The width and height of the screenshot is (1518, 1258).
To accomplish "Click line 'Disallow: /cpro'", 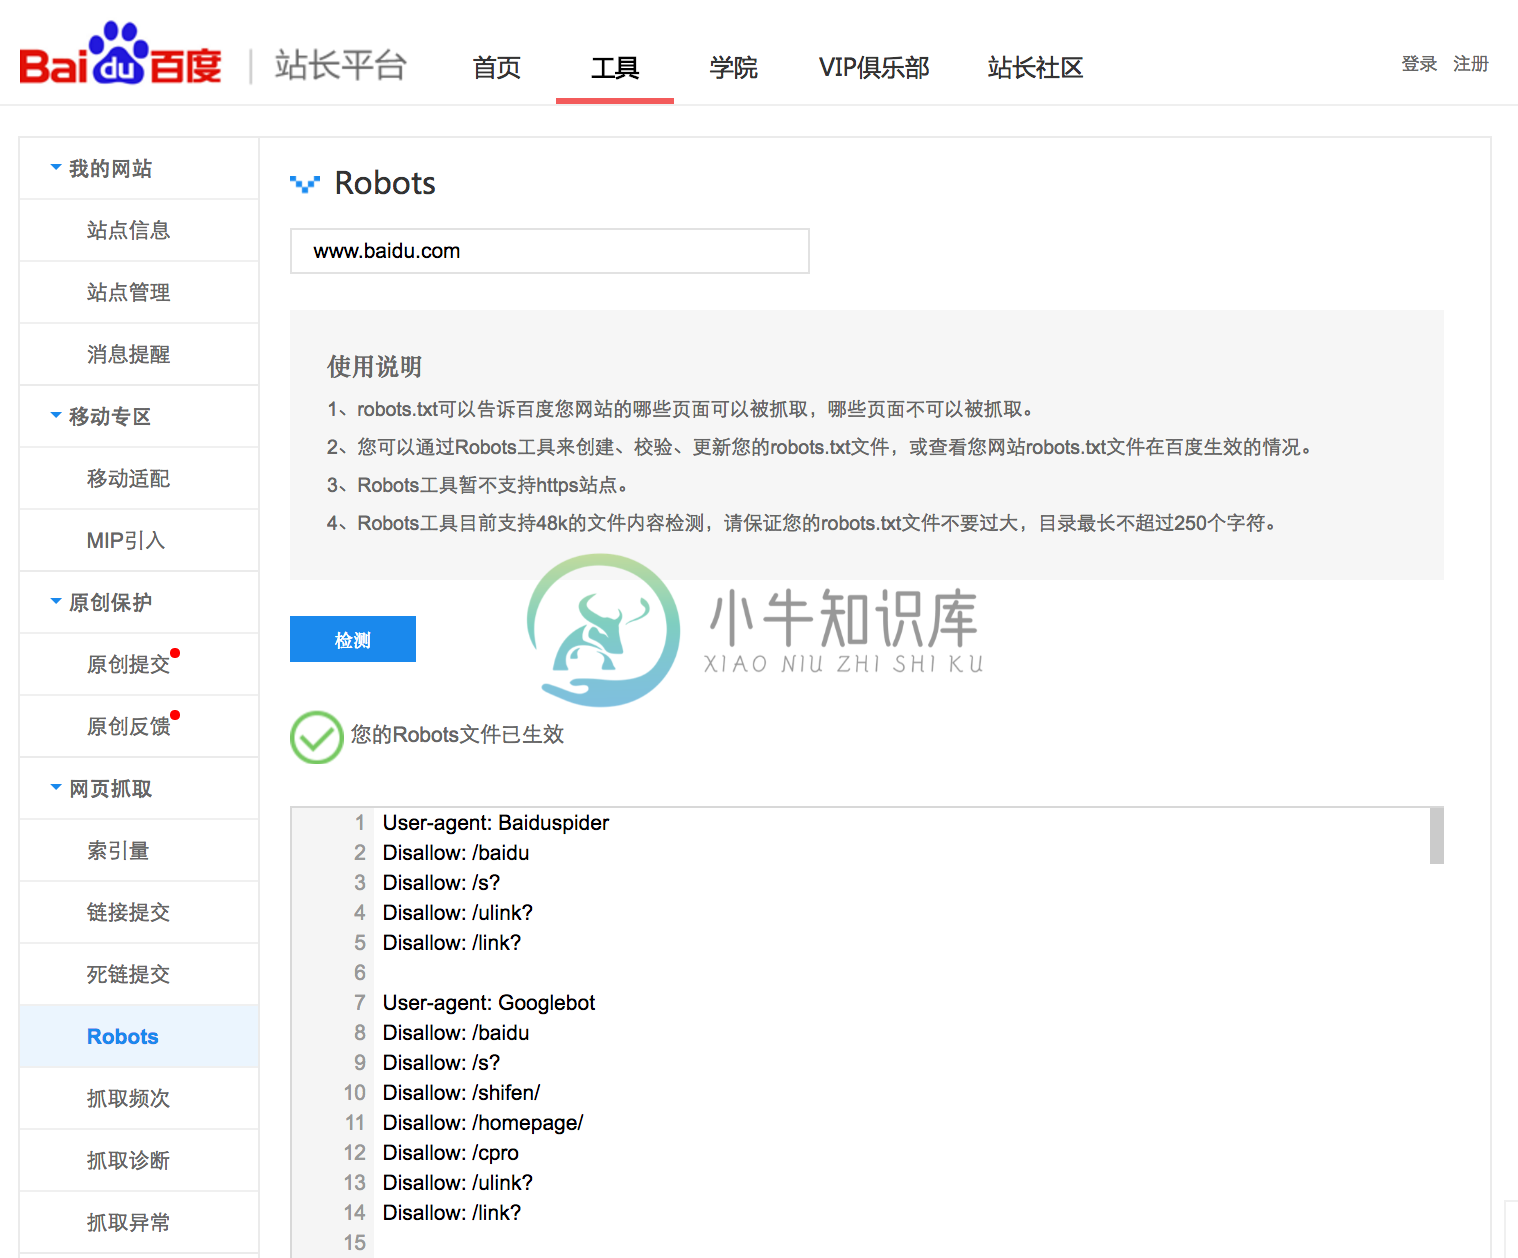I will 451,1152.
